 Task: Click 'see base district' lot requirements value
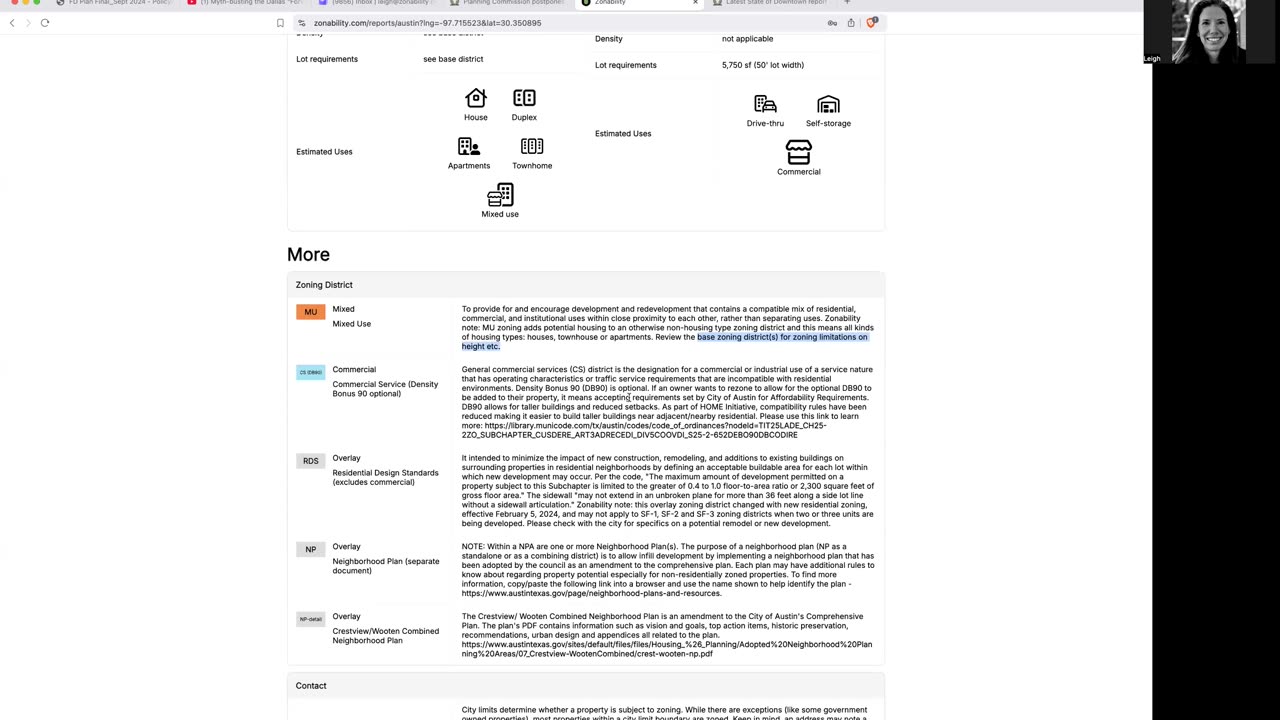(453, 59)
